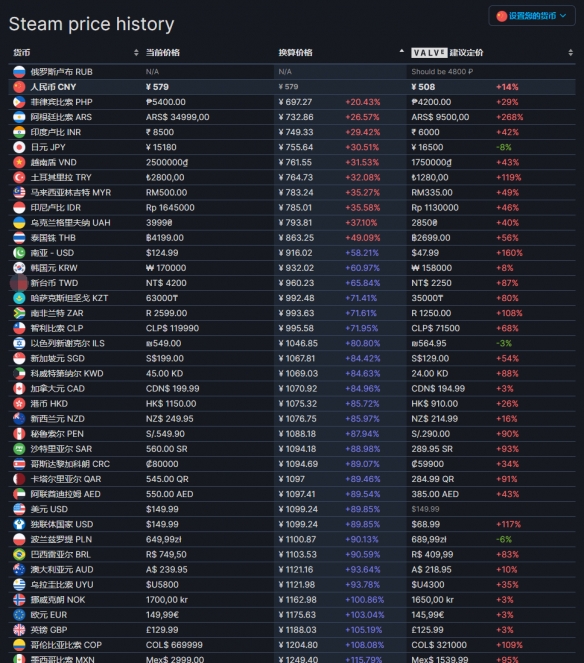The height and width of the screenshot is (663, 584).
Task: Click the Turkey flag icon for TRY
Action: coord(19,177)
